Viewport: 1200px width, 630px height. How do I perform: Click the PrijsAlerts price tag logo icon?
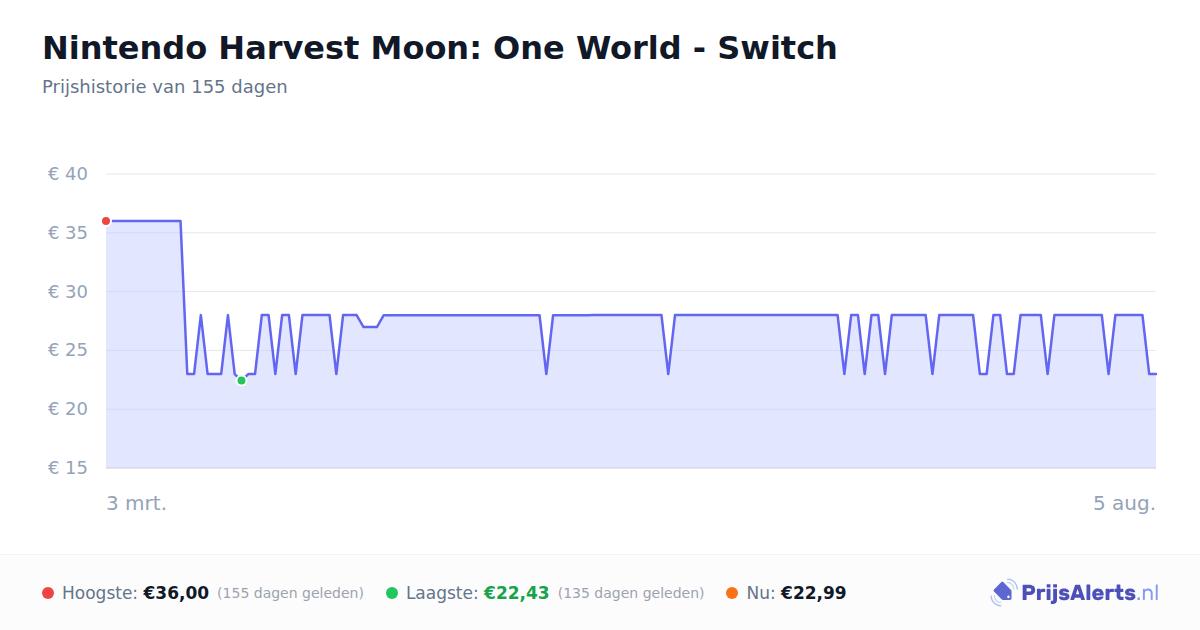point(1003,593)
